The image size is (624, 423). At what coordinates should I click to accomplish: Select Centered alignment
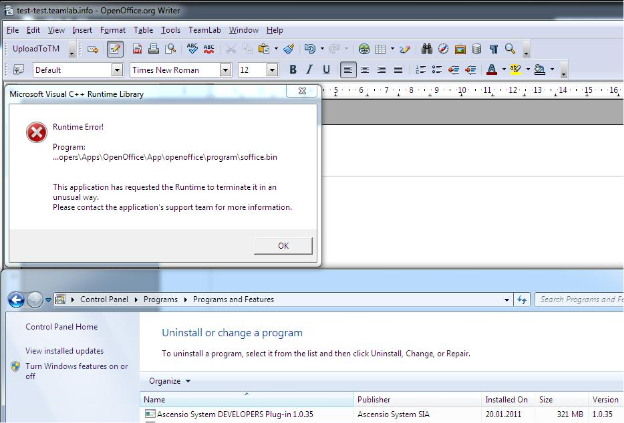click(x=365, y=70)
